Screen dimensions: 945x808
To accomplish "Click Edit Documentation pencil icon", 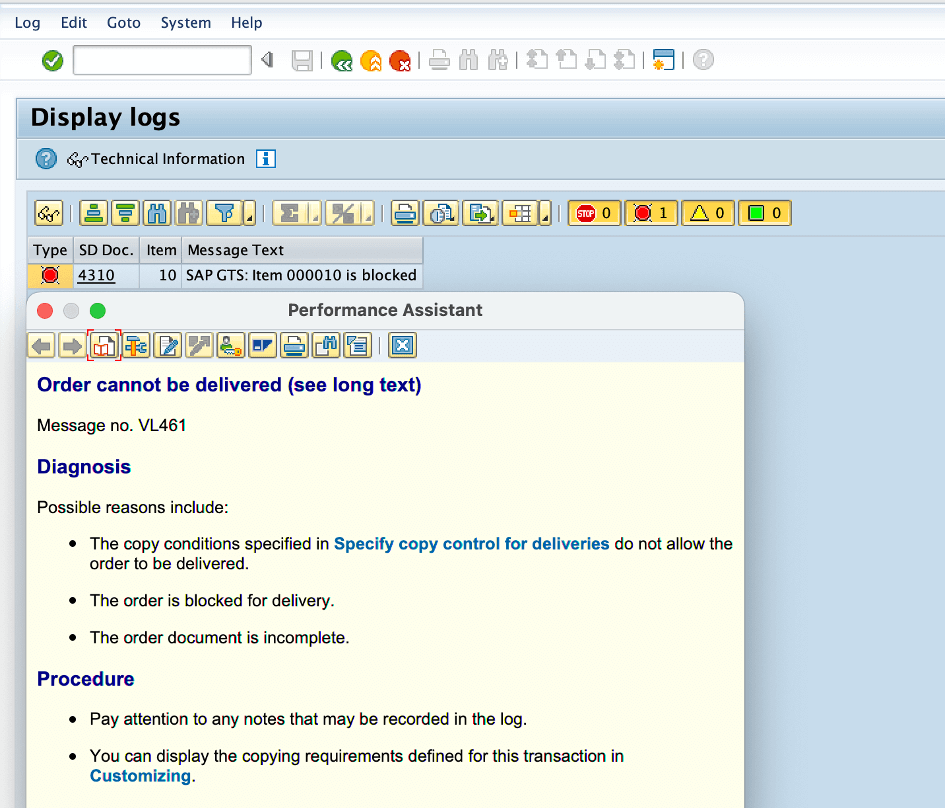I will [168, 346].
